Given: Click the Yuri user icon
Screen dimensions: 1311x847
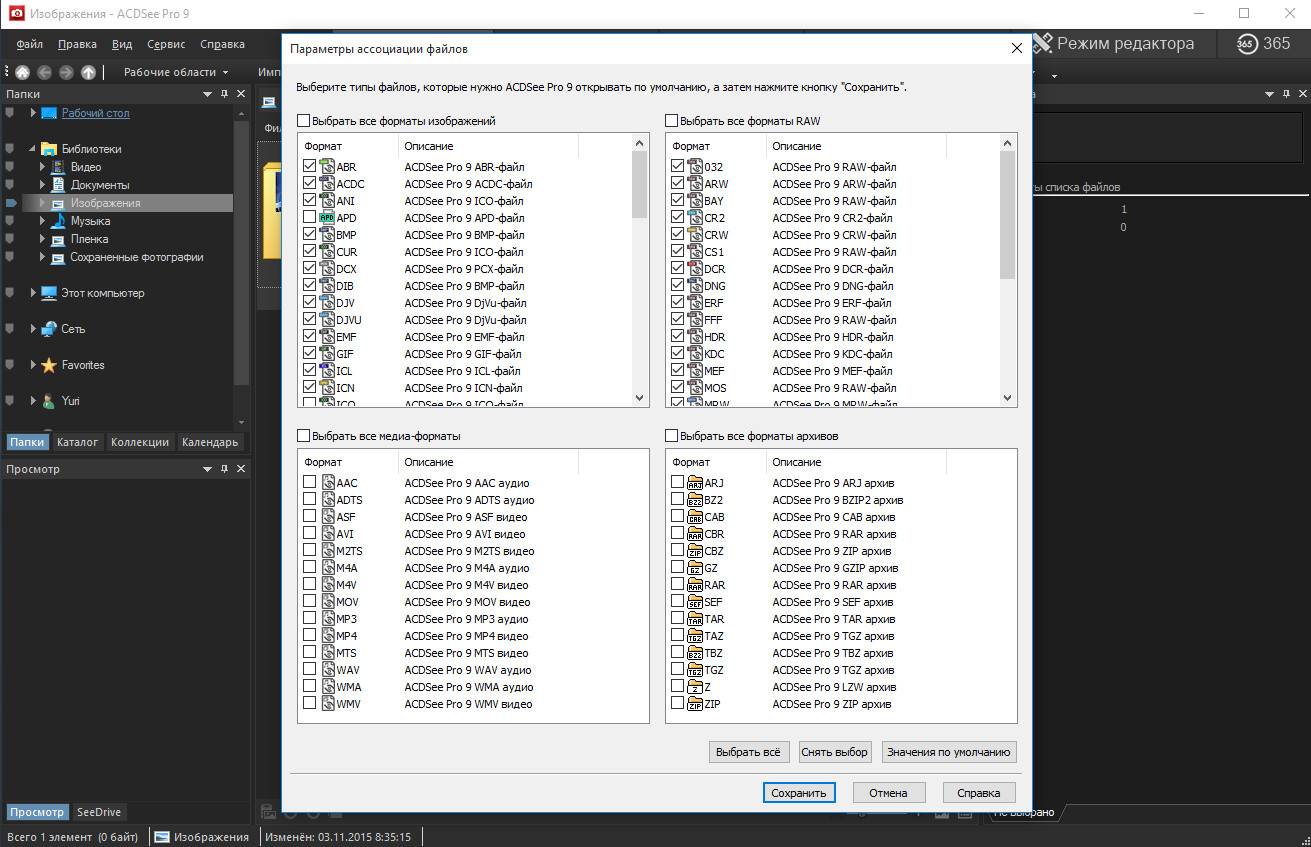Looking at the screenshot, I should tap(49, 401).
